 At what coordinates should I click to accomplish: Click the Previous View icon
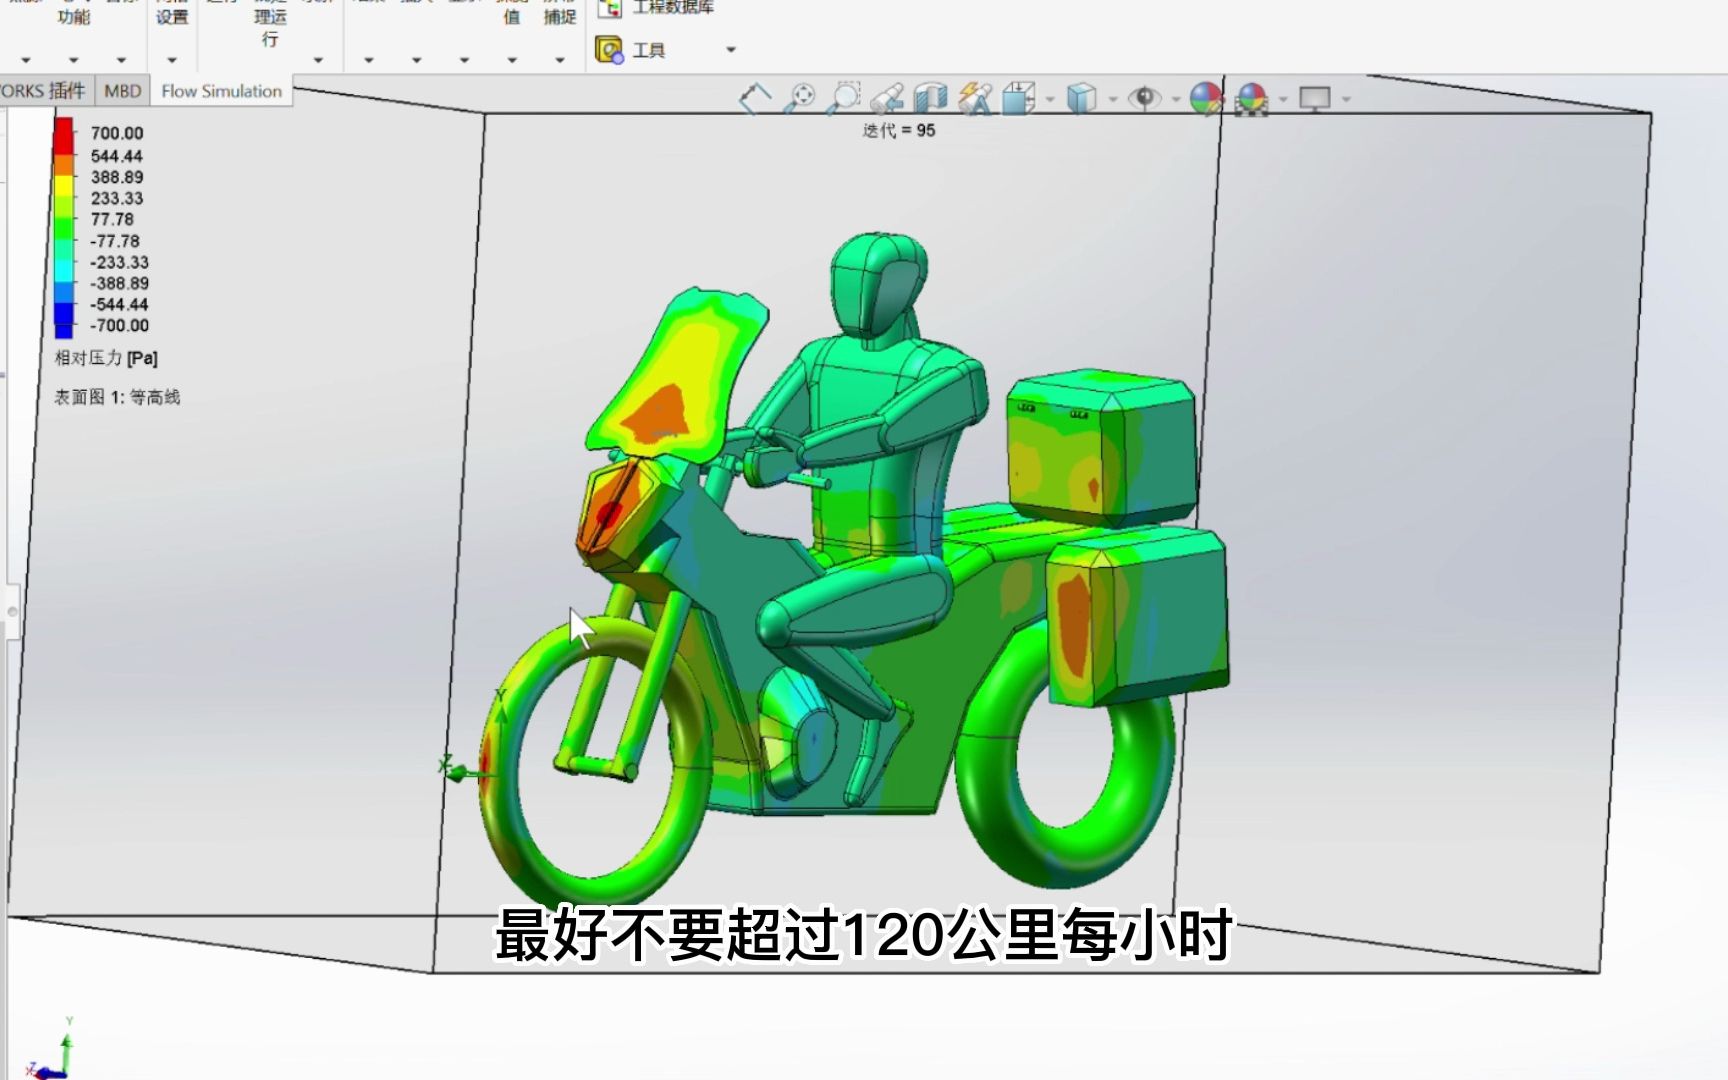(887, 98)
